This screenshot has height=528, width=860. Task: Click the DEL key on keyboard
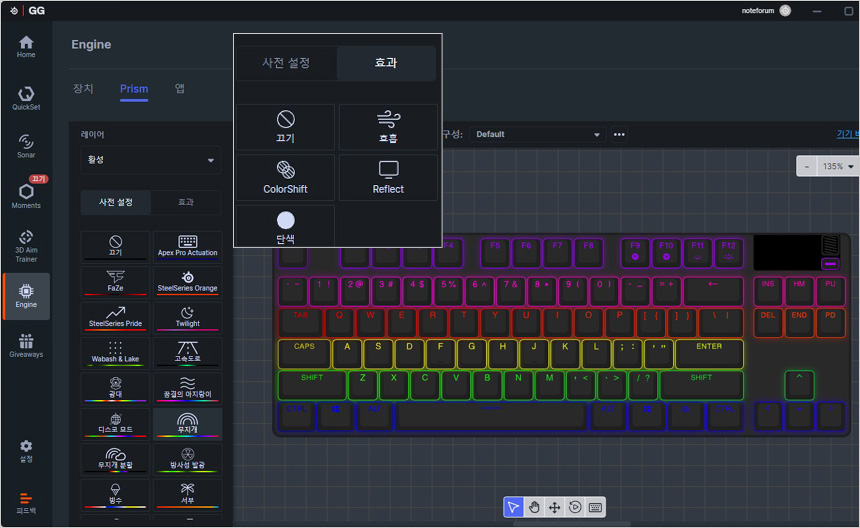pyautogui.click(x=768, y=323)
